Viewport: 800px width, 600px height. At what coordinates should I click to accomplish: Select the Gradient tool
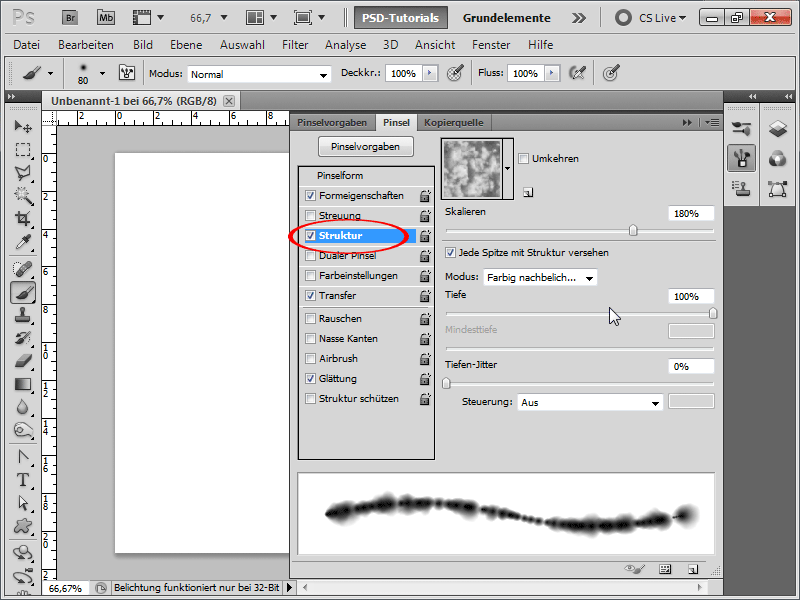(x=23, y=384)
